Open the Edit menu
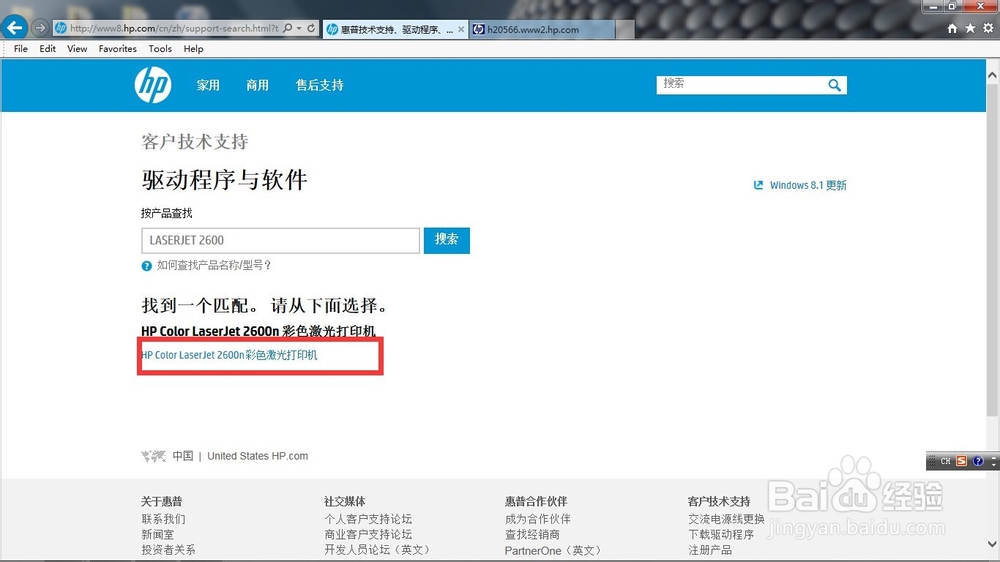This screenshot has width=1000, height=562. click(47, 48)
